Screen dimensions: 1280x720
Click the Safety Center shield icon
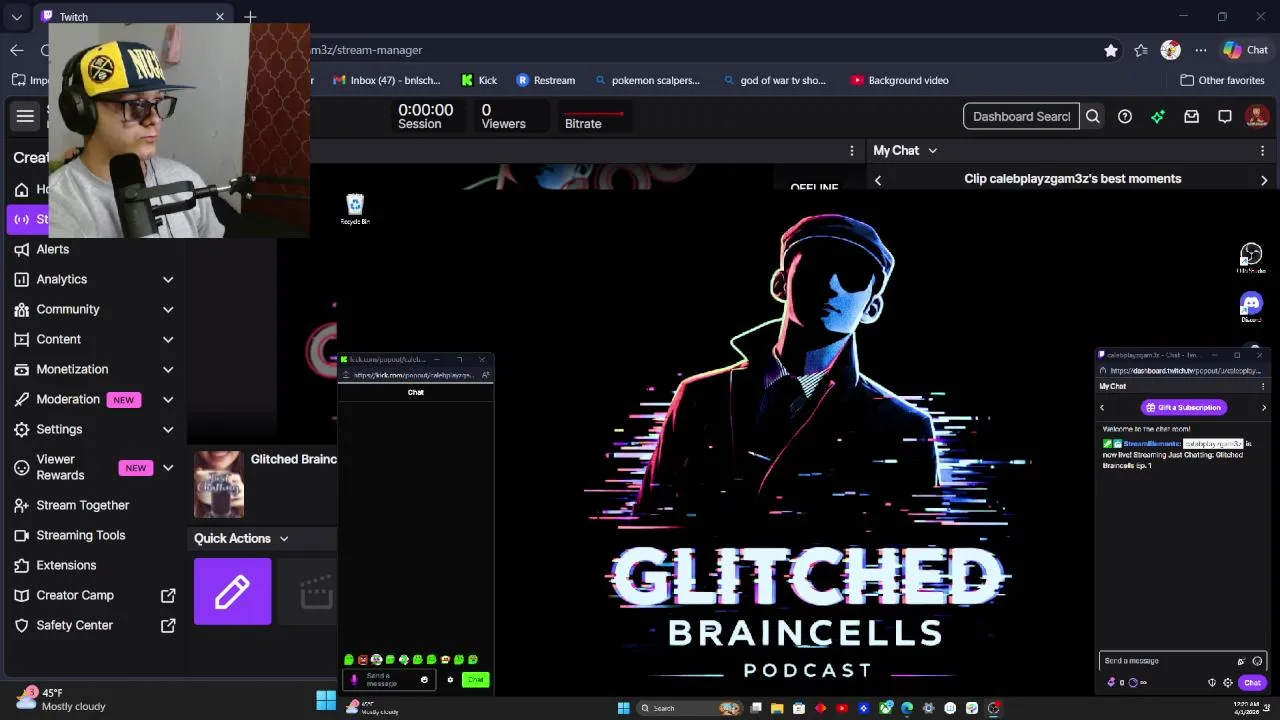coord(22,625)
